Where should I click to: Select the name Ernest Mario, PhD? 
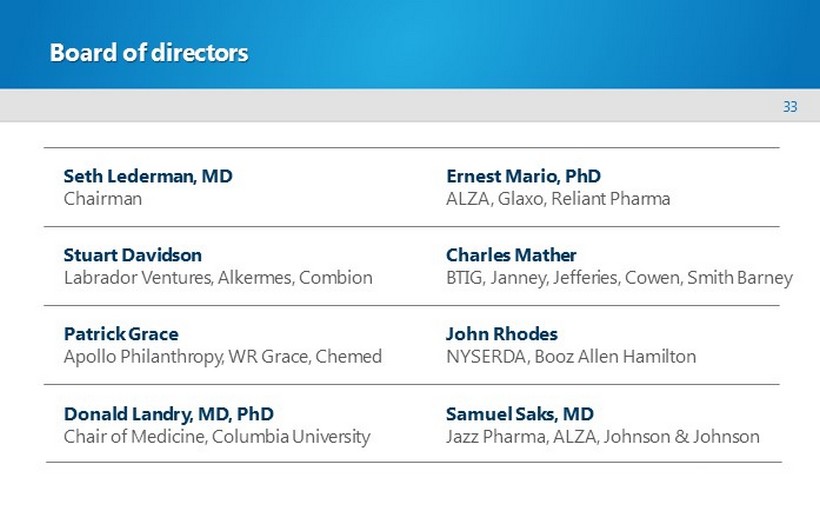pos(523,176)
